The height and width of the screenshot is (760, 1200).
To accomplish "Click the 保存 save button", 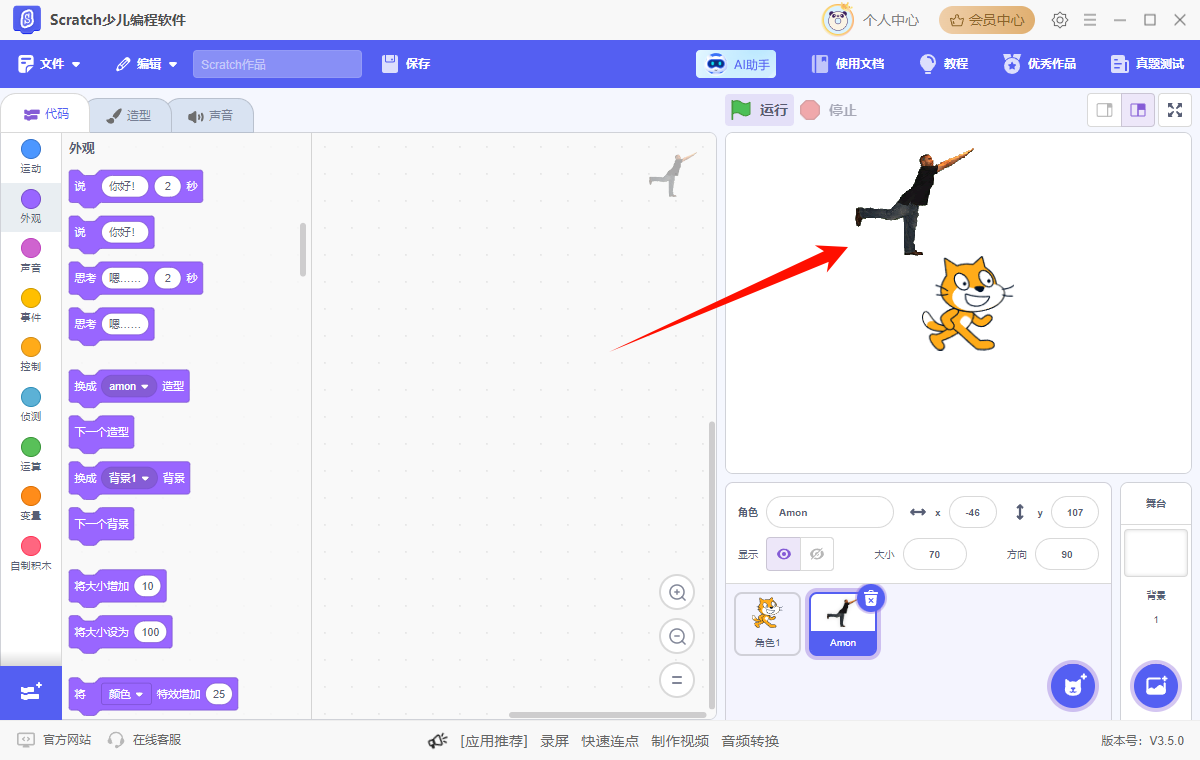I will tap(406, 64).
